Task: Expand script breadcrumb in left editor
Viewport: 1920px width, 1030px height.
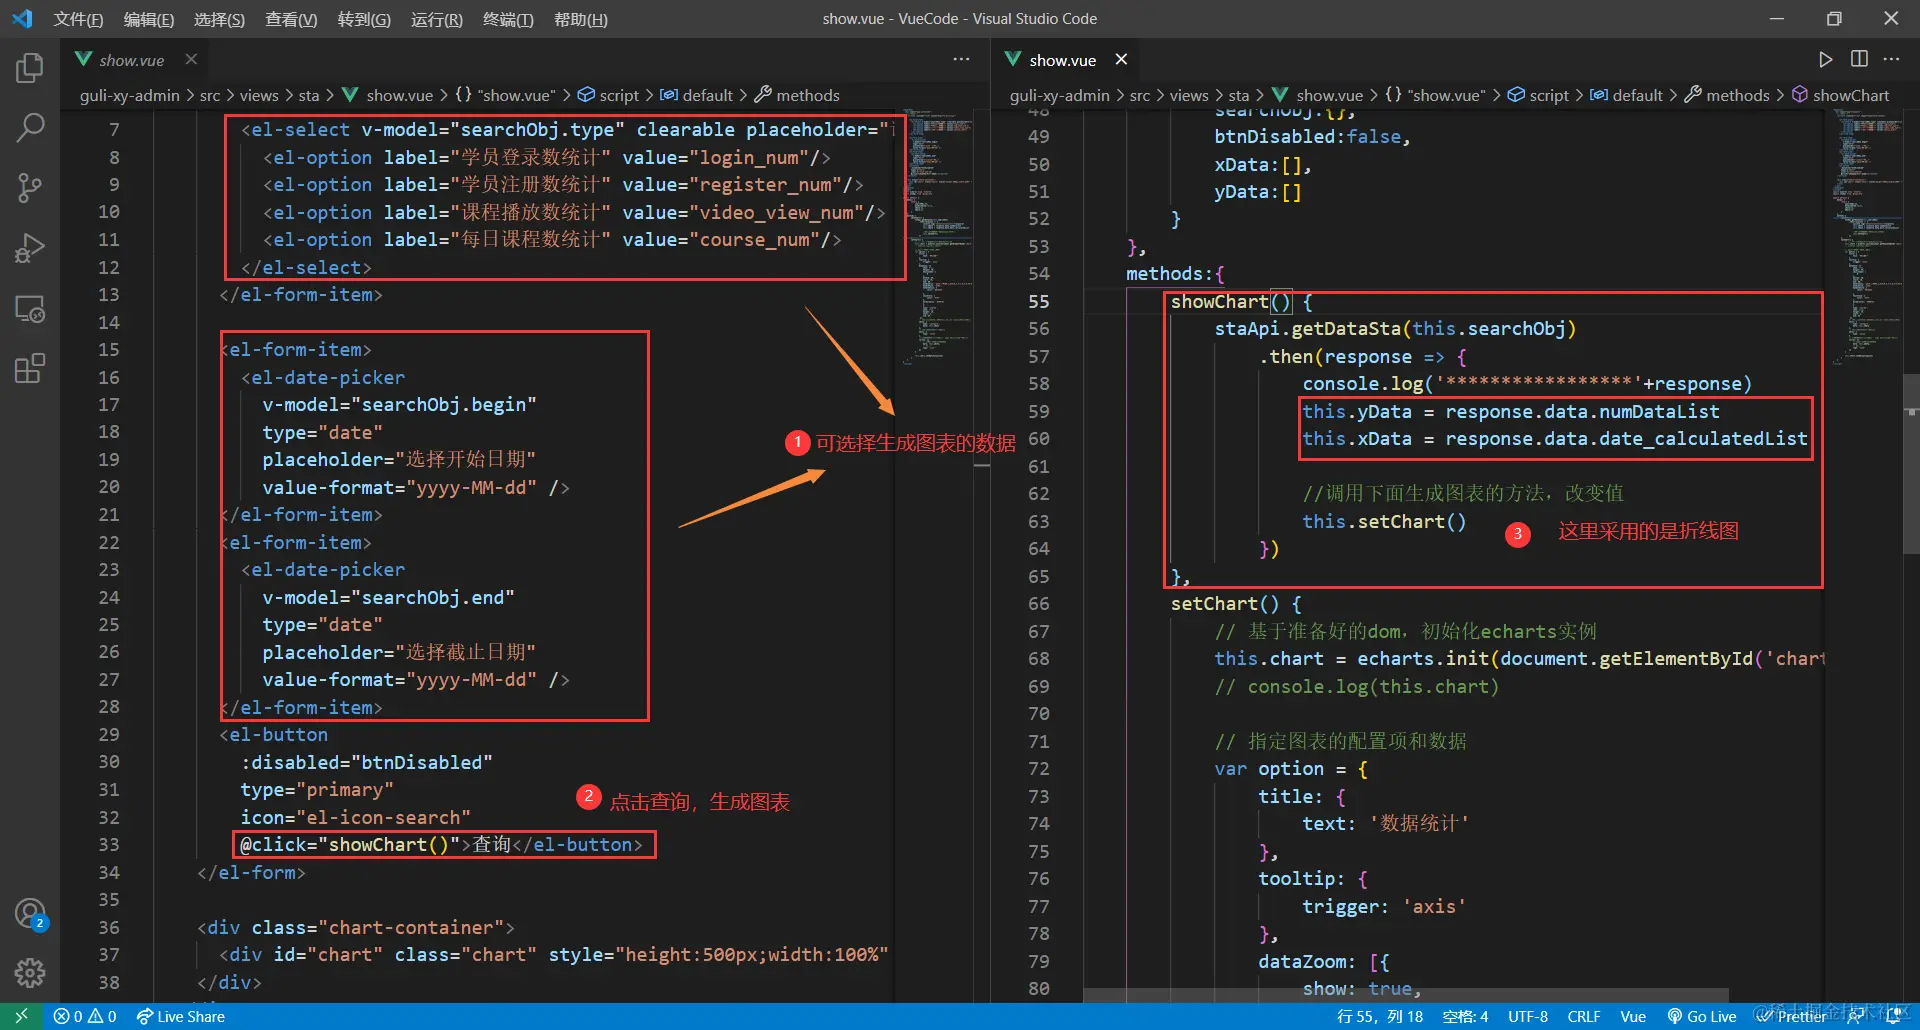Action: (608, 95)
